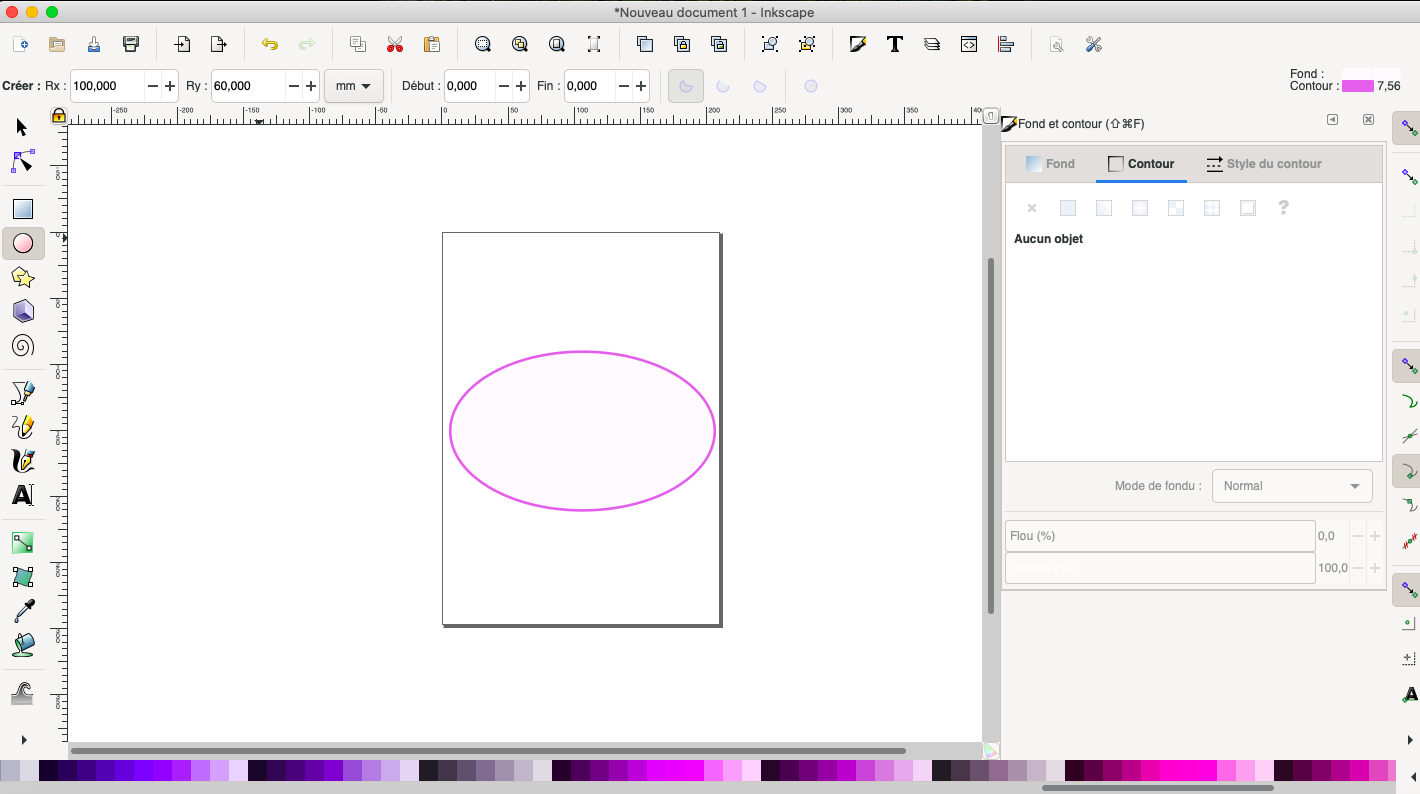
Task: Paste from clipboard icon
Action: 432,44
